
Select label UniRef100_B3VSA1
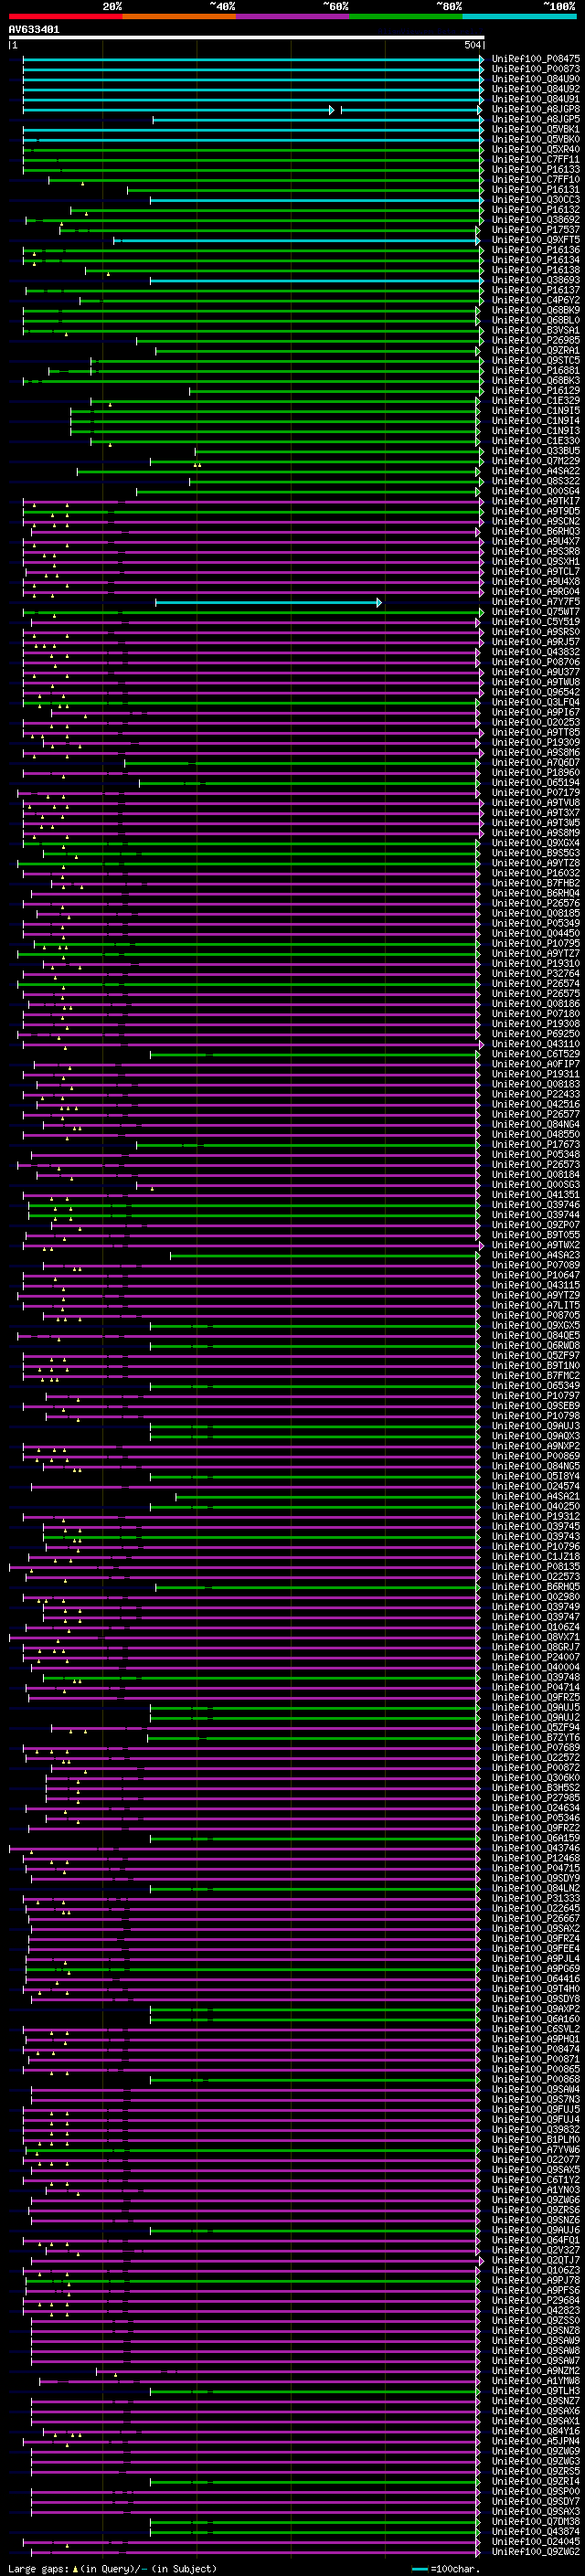[x=535, y=330]
